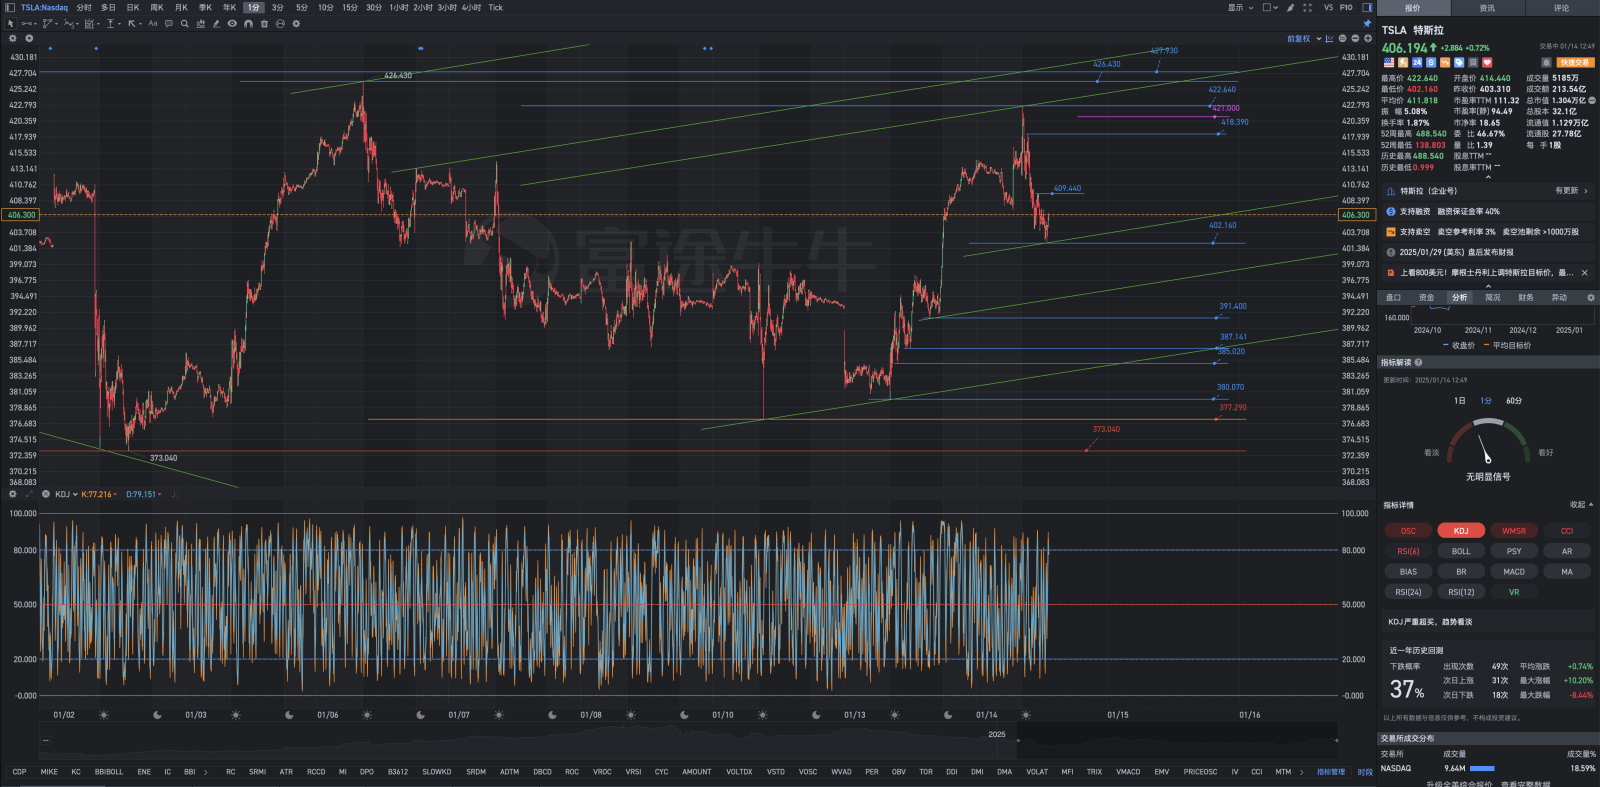Viewport: 1600px width, 787px height.
Task: Open the layout square dropdown
Action: (1270, 7)
